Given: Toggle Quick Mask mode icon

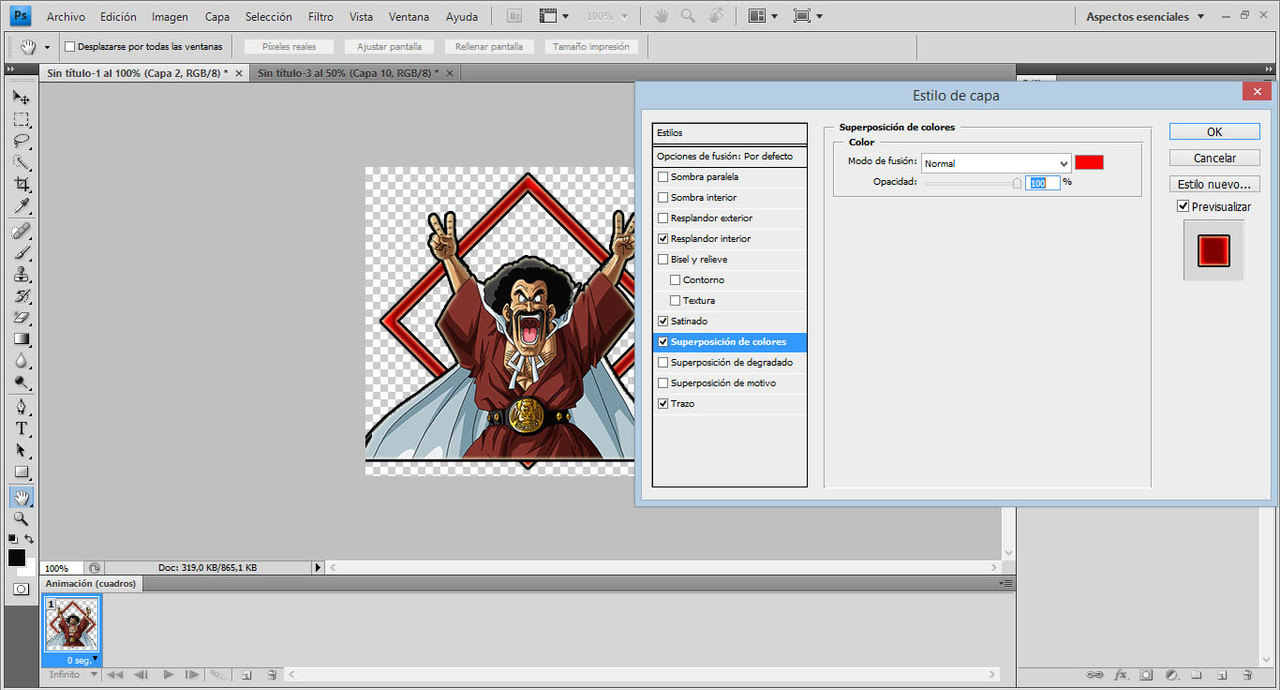Looking at the screenshot, I should 21,589.
